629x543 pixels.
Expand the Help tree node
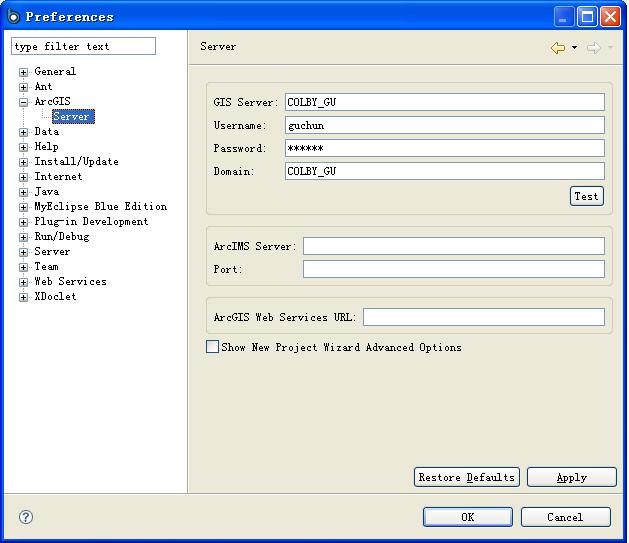[23, 147]
